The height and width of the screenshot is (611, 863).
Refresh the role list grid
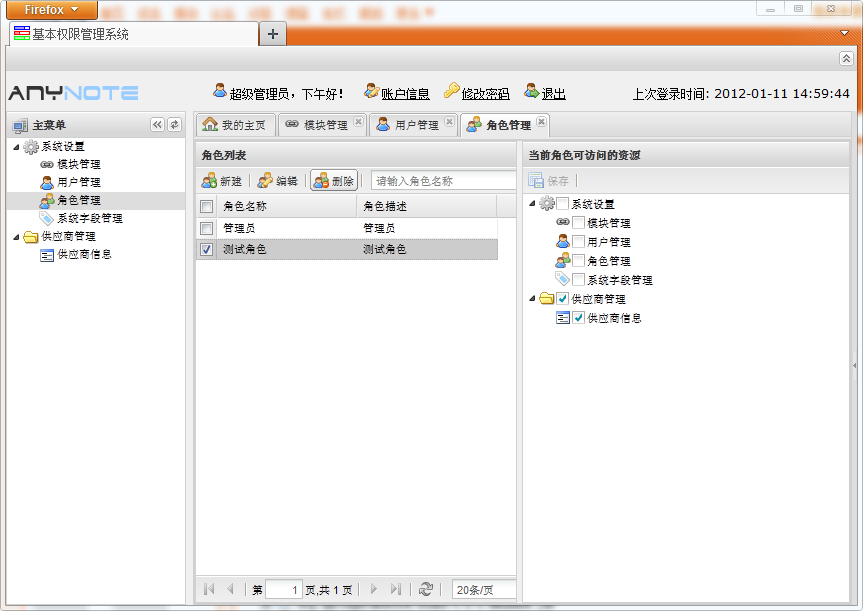pyautogui.click(x=425, y=589)
